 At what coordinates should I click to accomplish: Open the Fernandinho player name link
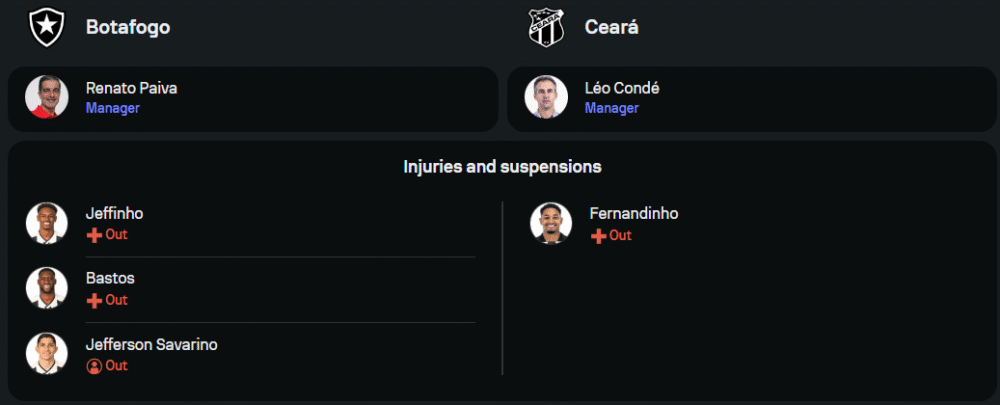(634, 214)
